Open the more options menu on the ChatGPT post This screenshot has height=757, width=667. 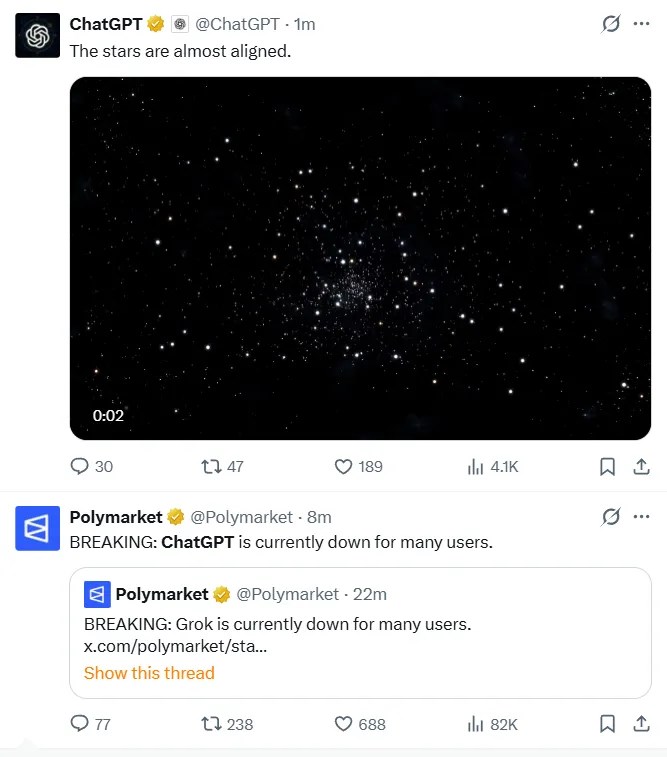tap(641, 23)
